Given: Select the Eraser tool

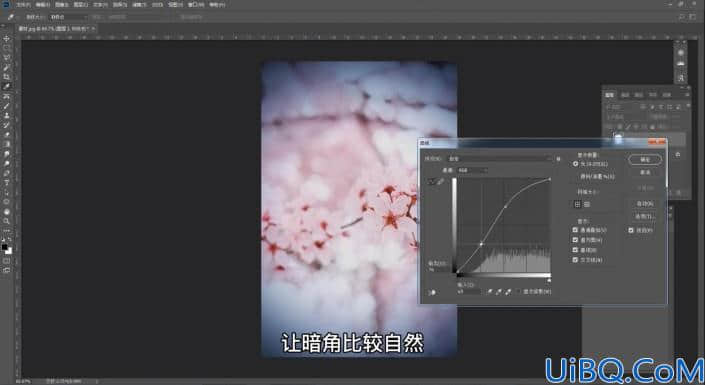Looking at the screenshot, I should [6, 134].
